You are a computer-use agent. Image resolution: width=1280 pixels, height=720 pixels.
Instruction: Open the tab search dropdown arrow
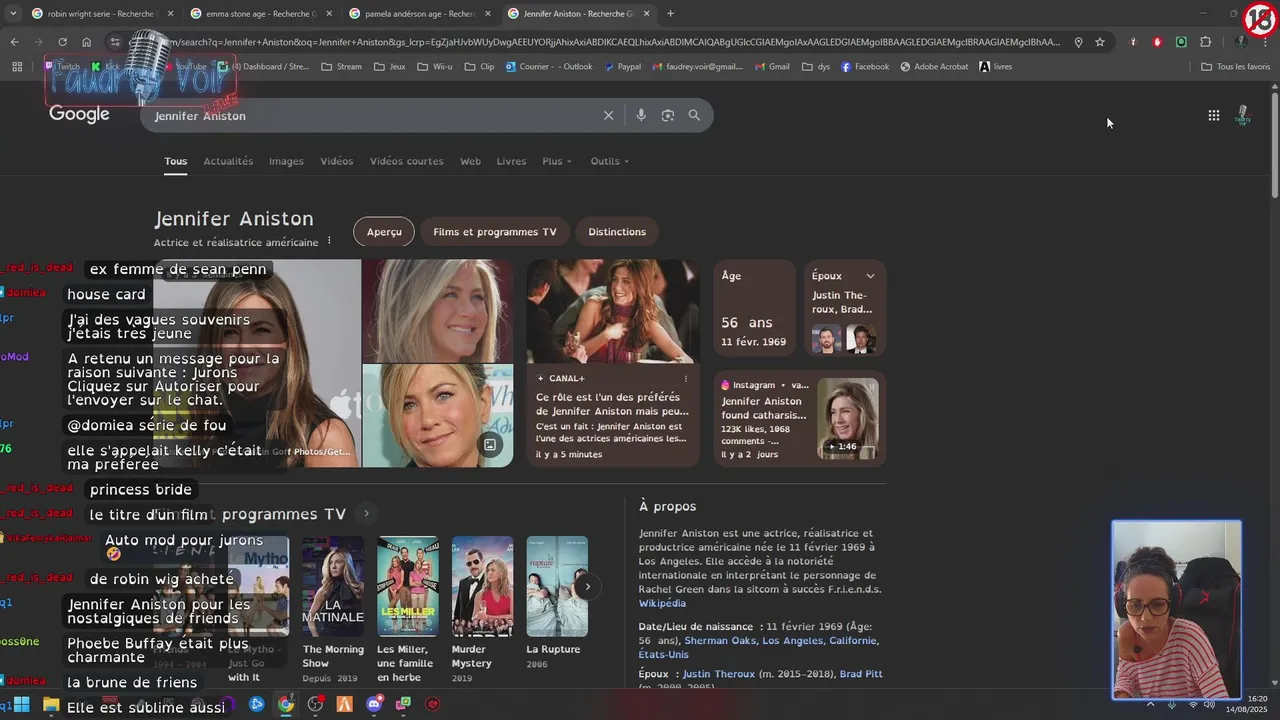[13, 14]
